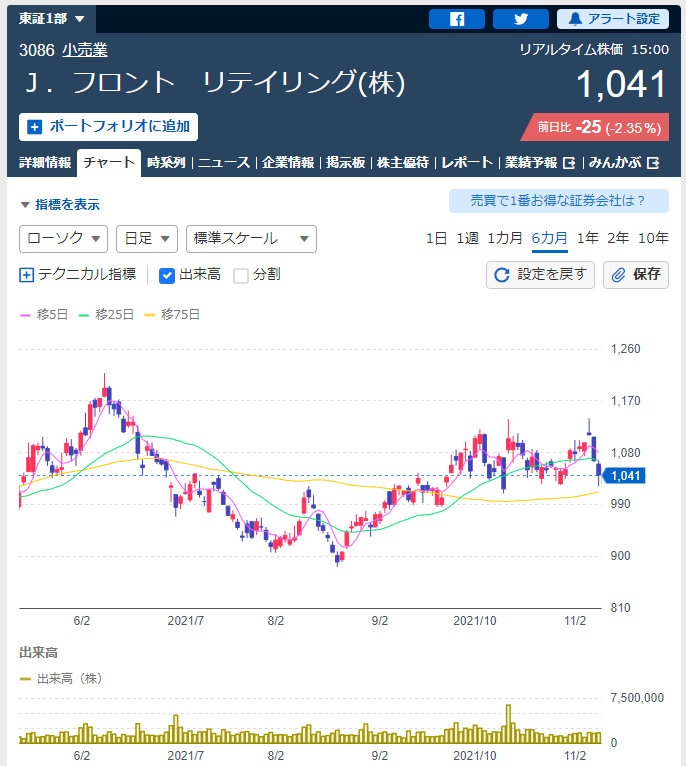The width and height of the screenshot is (686, 766).
Task: Click the tallest volume bar in October
Action: tap(509, 723)
